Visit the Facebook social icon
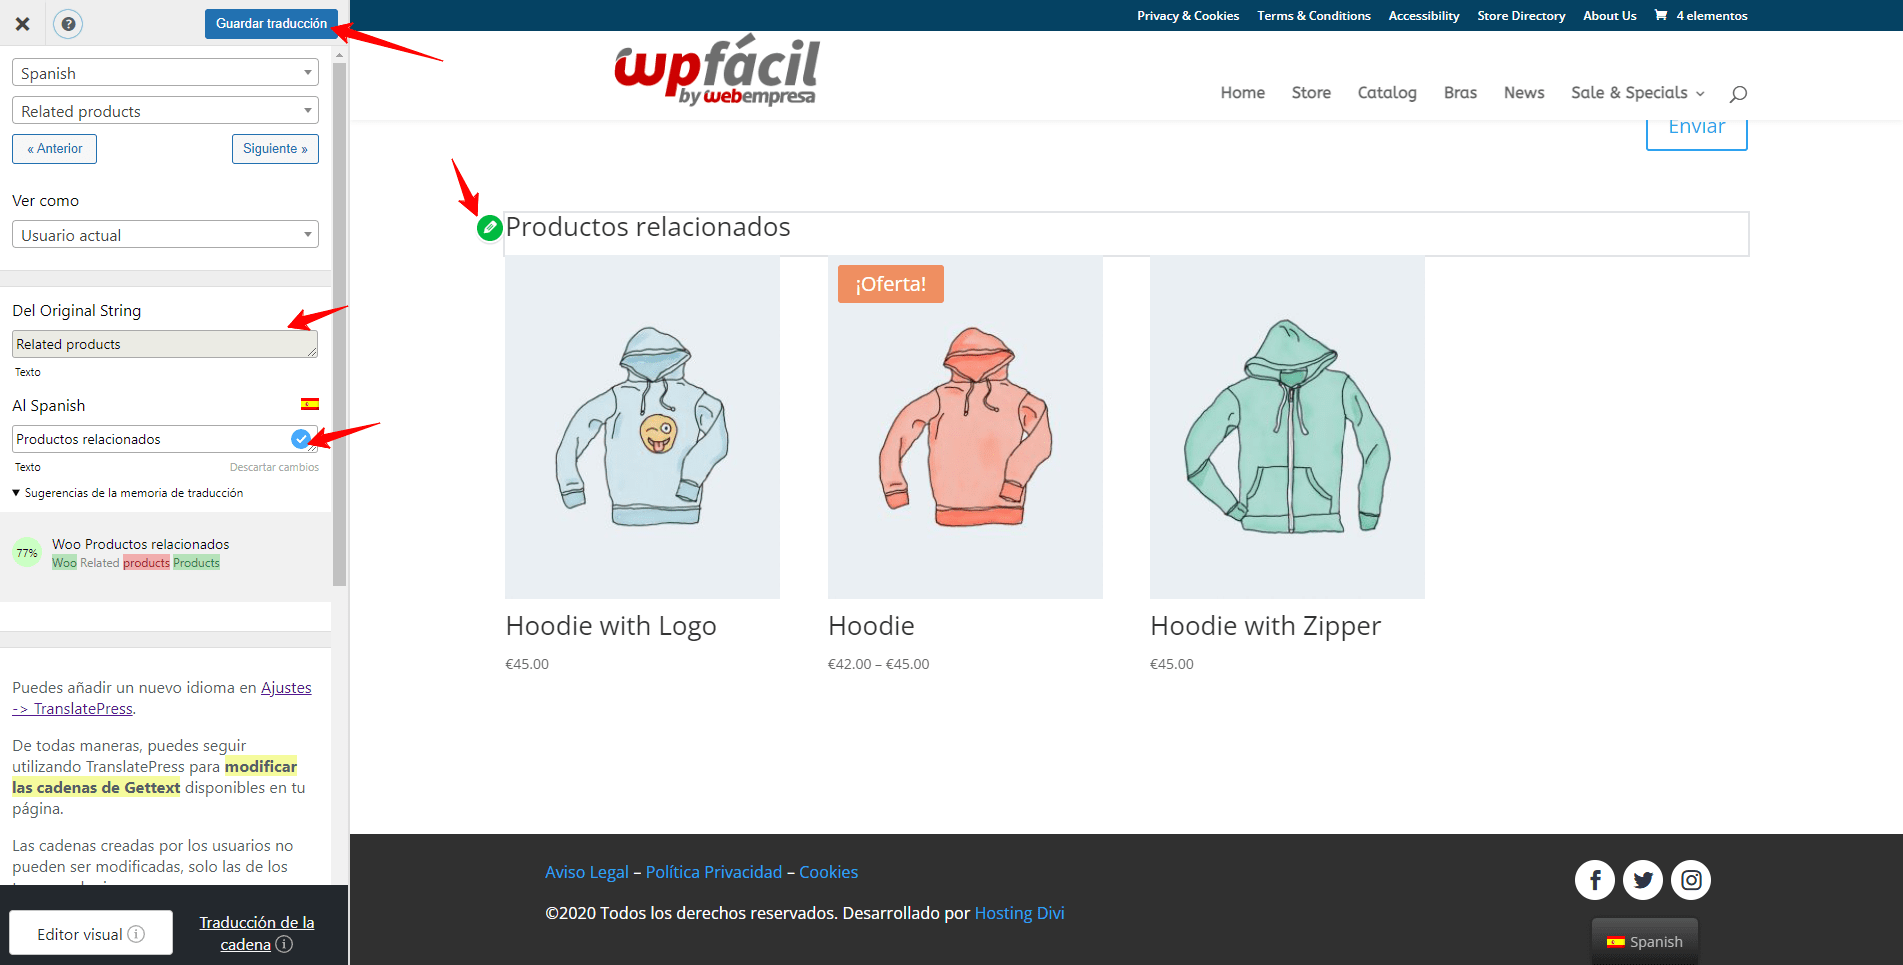Image resolution: width=1903 pixels, height=965 pixels. pos(1595,880)
